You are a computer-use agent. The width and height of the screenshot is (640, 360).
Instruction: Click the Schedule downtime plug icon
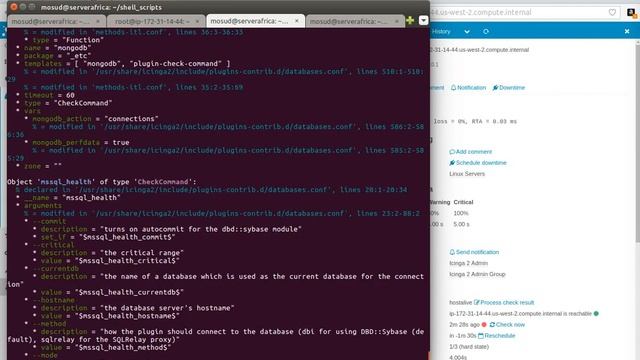(x=452, y=163)
